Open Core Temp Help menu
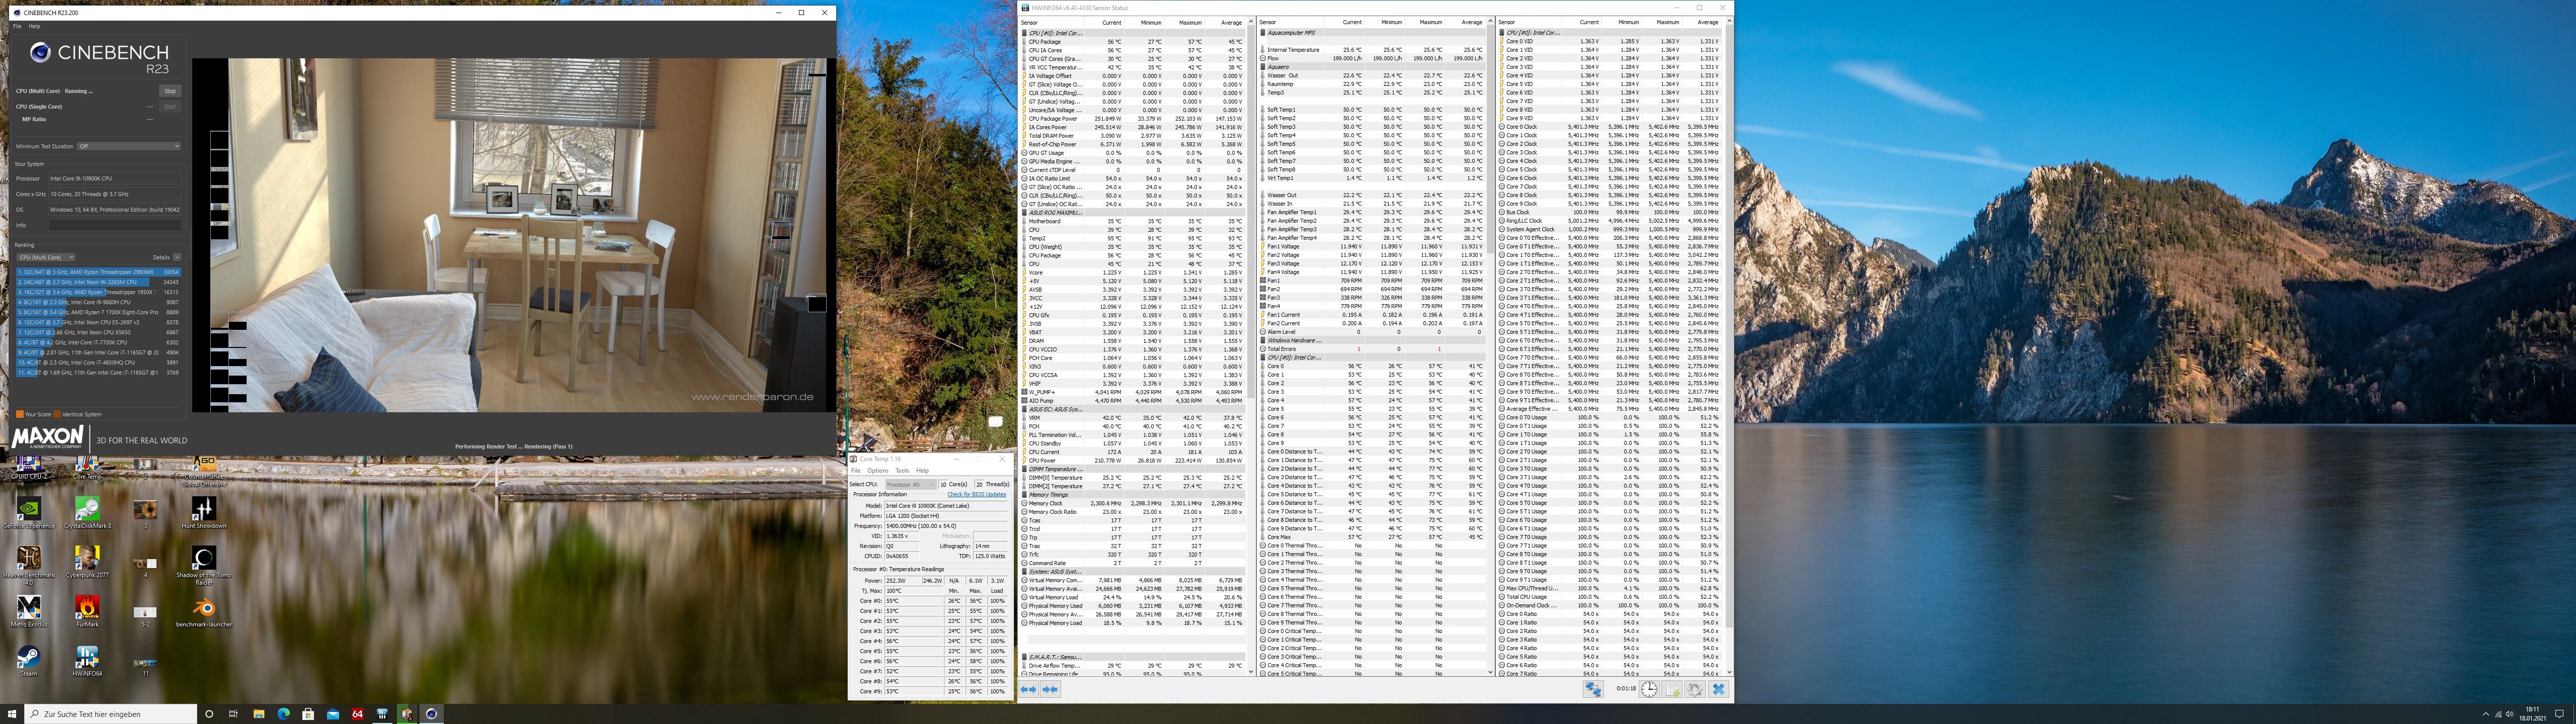The width and height of the screenshot is (2576, 724). (922, 470)
